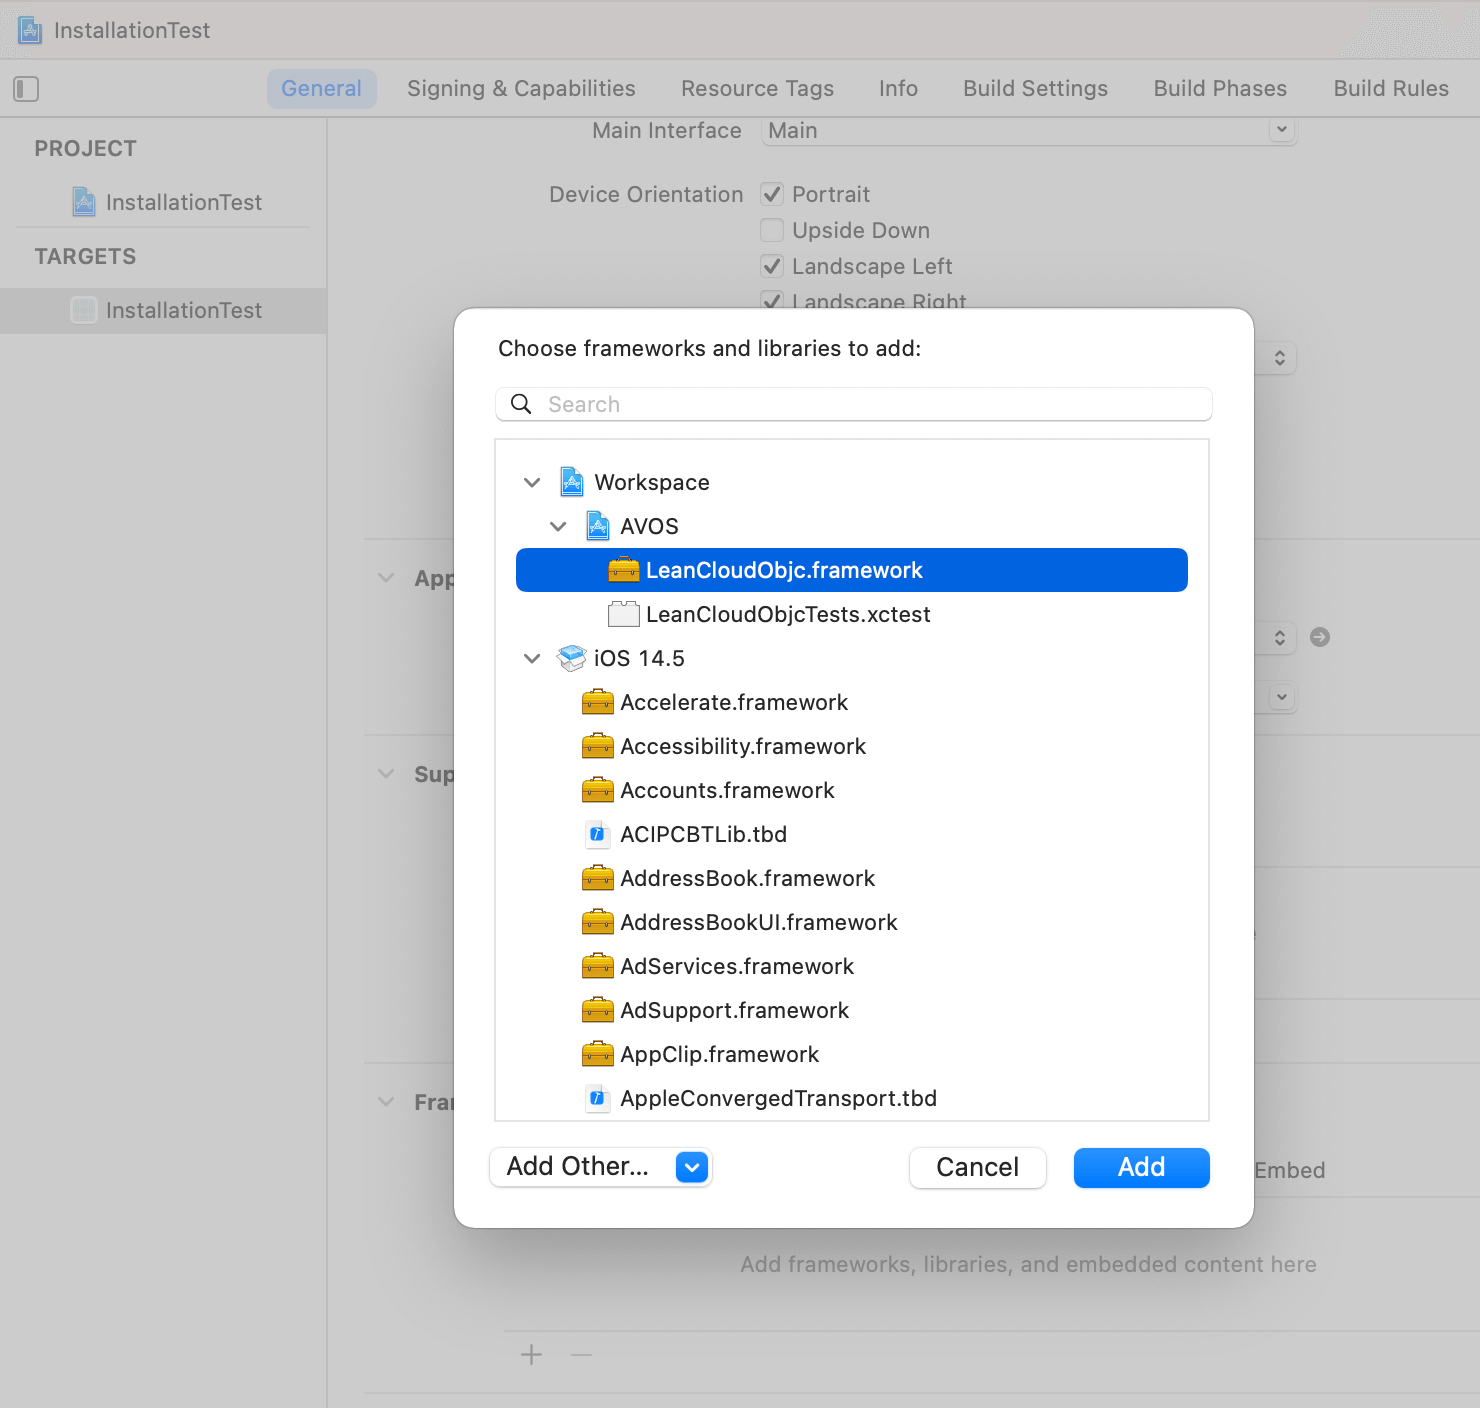Enable the Upside Down orientation checkbox
This screenshot has height=1408, width=1480.
[771, 230]
